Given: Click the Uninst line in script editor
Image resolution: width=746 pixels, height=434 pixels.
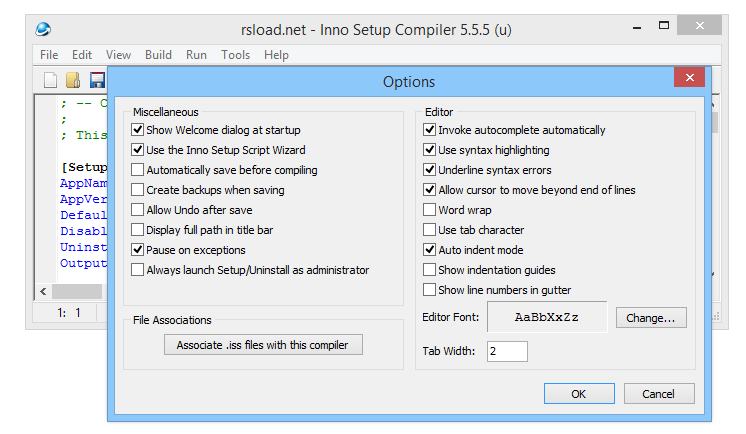Looking at the screenshot, I should [x=84, y=247].
